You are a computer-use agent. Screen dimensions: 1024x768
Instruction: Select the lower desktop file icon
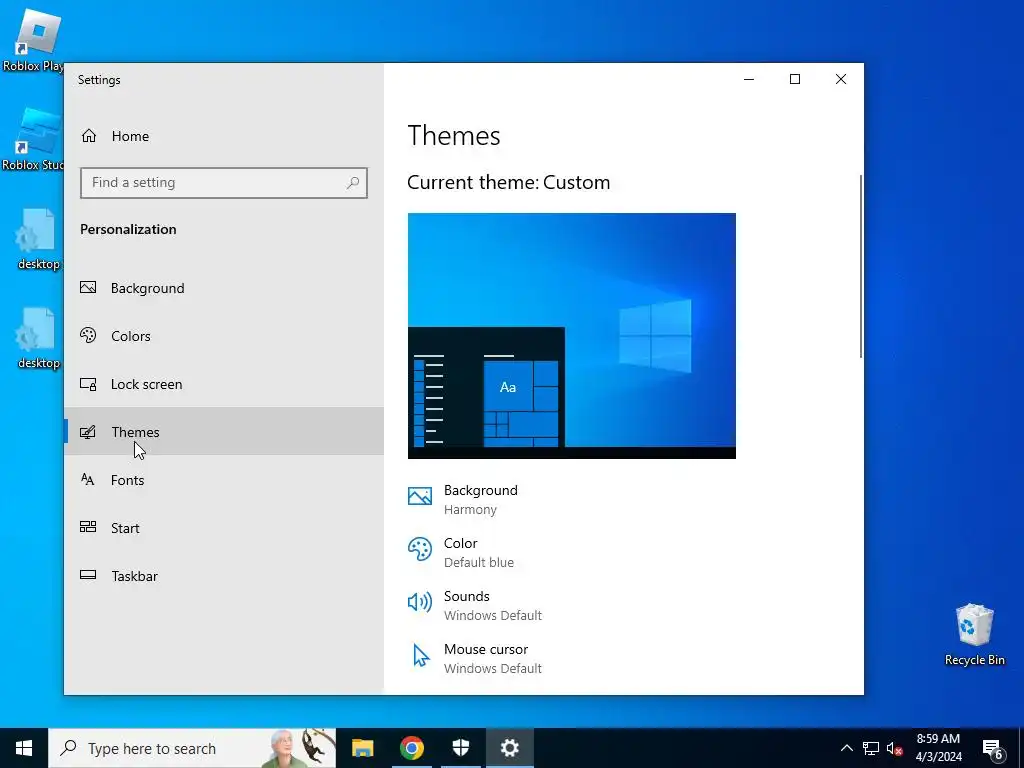[x=36, y=338]
